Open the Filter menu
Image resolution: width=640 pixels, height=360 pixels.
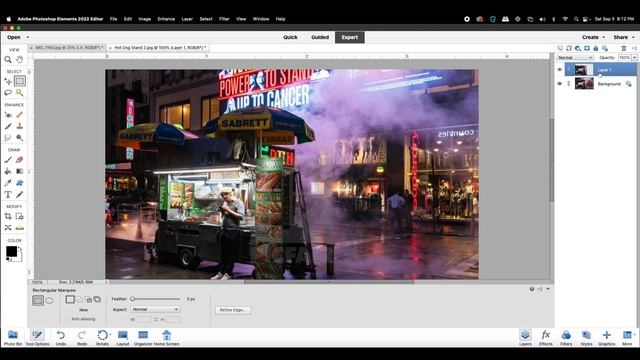[224, 19]
